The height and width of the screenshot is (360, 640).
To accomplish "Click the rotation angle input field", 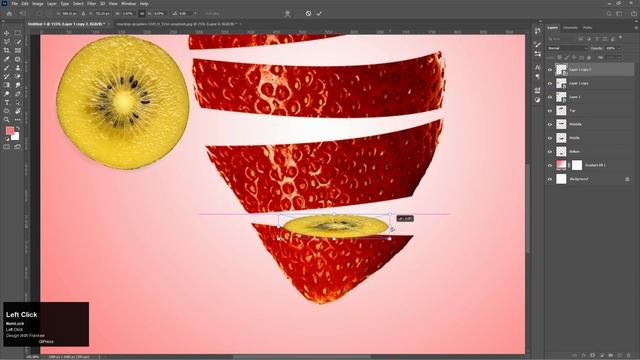I will 185,13.
